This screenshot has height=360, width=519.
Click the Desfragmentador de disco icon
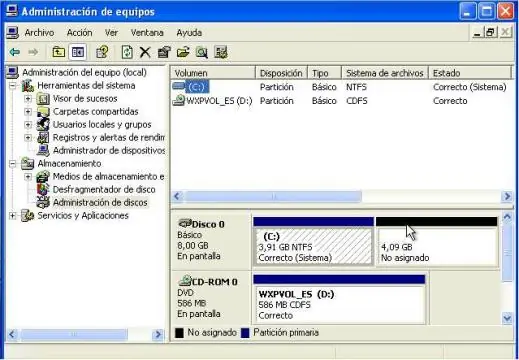coord(43,189)
